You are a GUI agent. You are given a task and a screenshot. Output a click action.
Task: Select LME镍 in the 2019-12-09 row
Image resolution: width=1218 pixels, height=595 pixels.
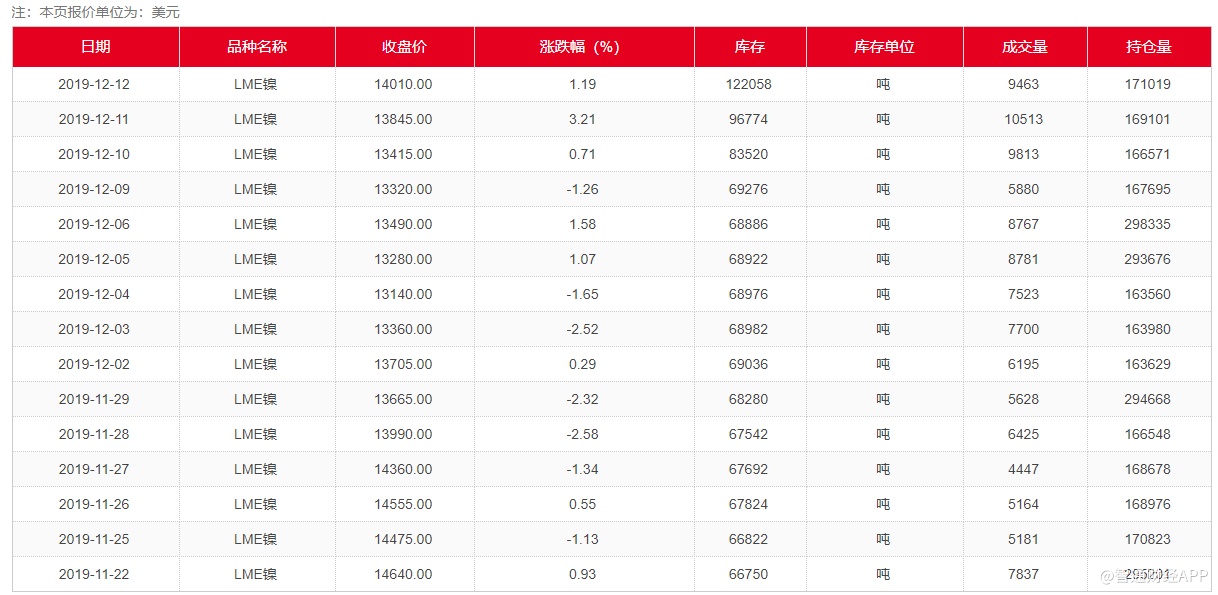255,189
